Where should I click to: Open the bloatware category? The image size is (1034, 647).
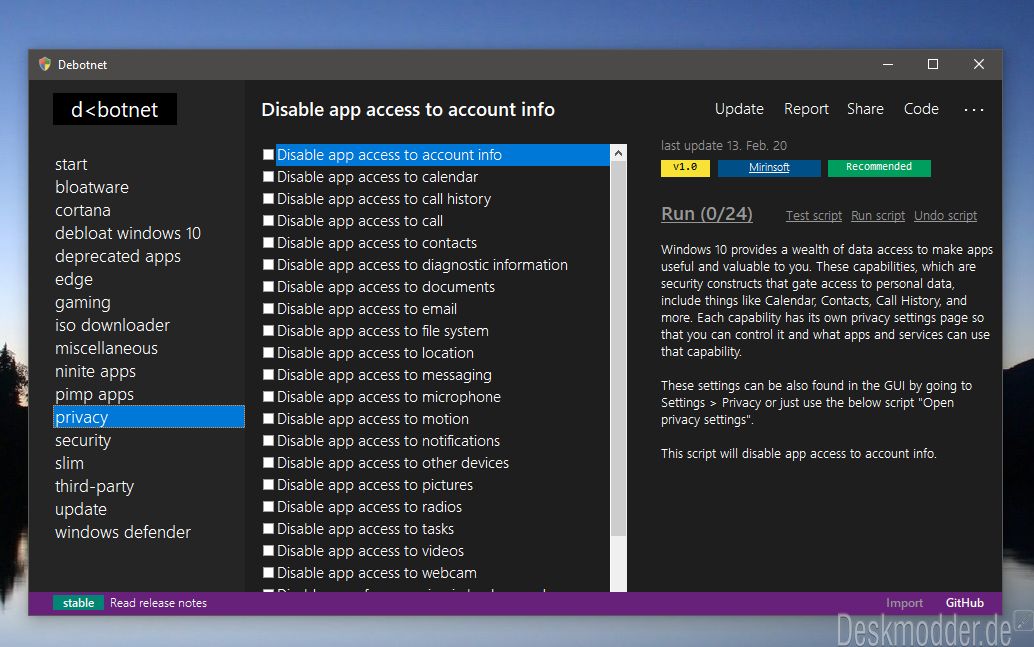[x=92, y=187]
